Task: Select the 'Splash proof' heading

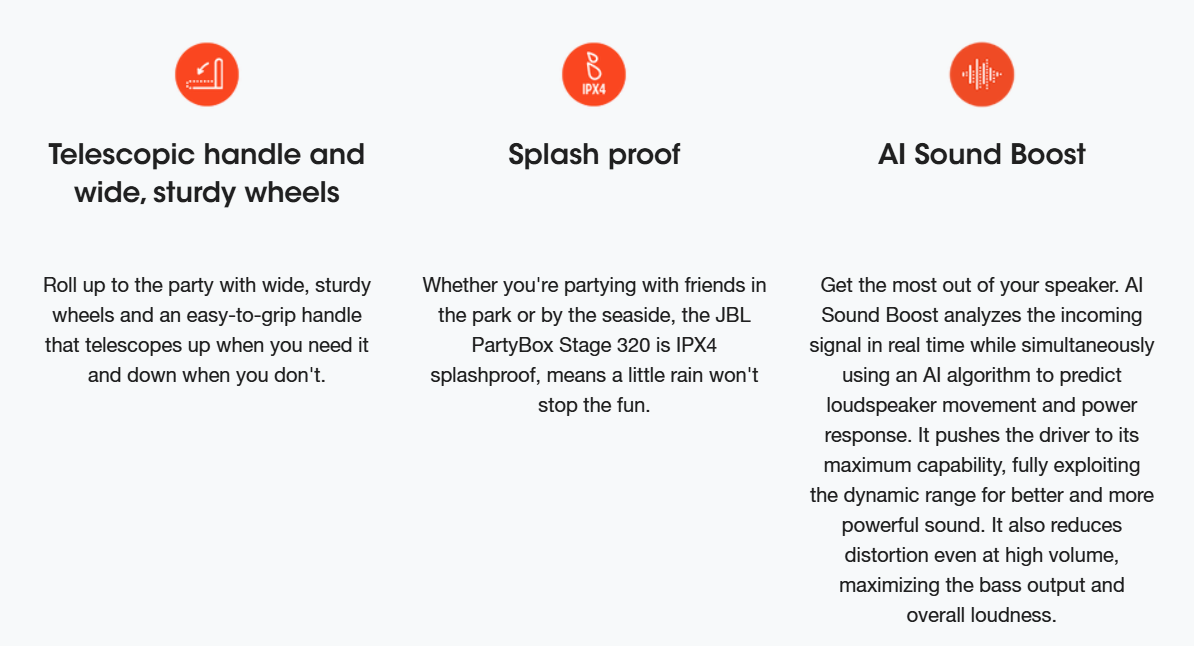Action: click(594, 155)
